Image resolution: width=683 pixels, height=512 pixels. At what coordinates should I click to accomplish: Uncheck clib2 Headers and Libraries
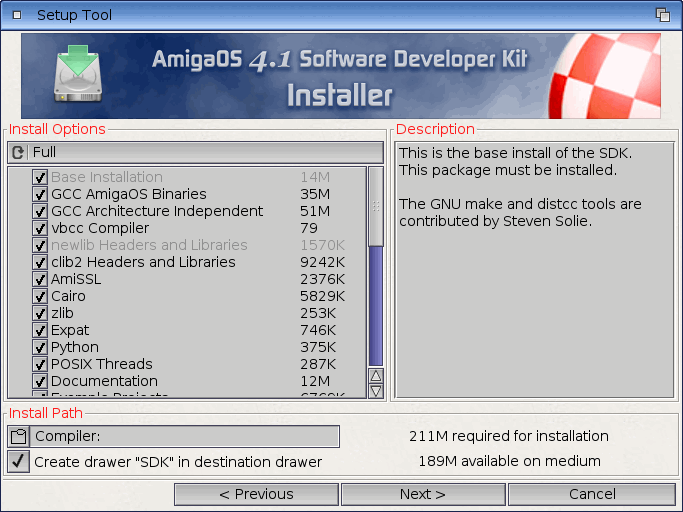coord(40,262)
